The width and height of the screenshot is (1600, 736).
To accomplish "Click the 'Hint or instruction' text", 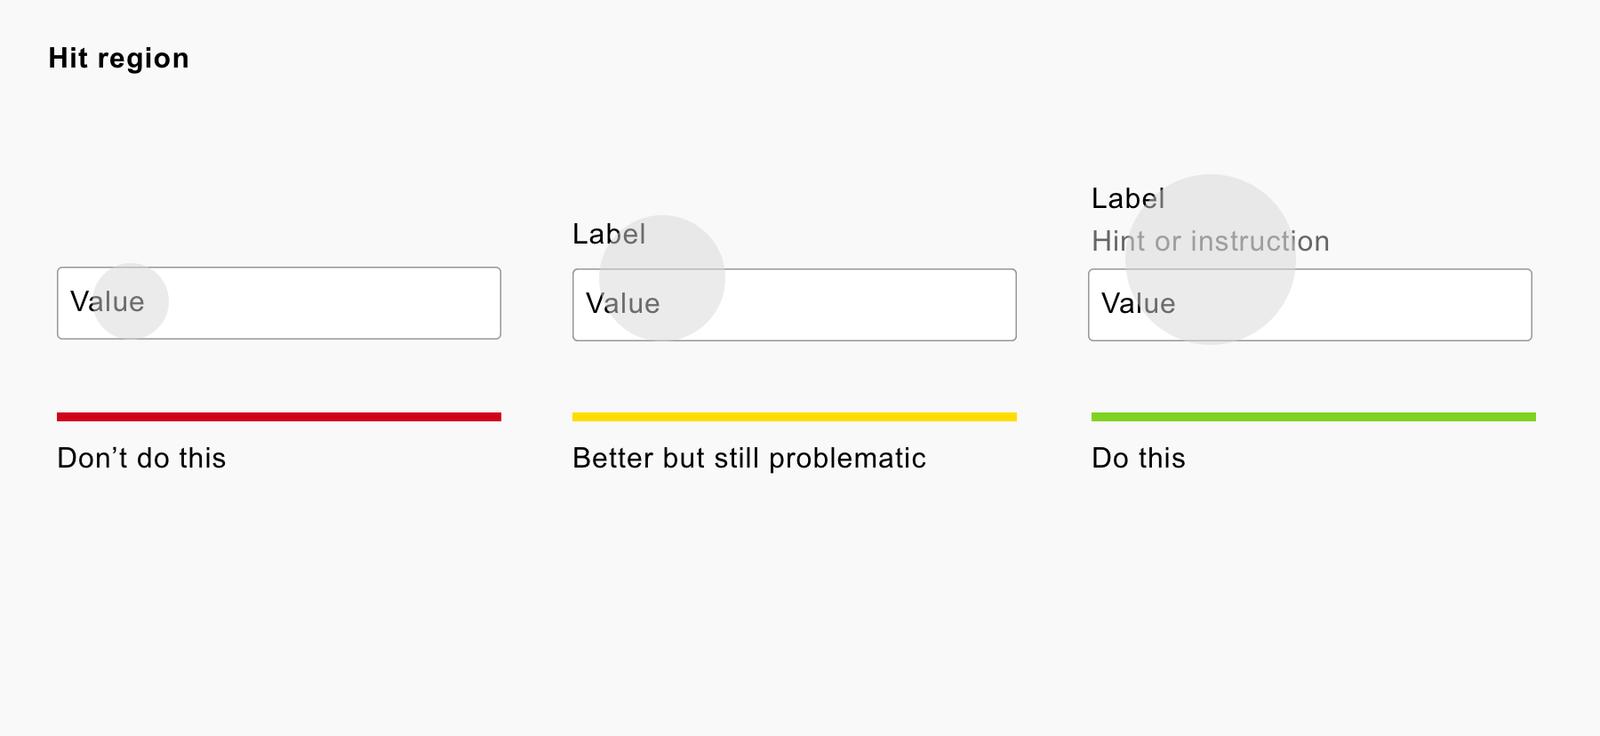I will pyautogui.click(x=1210, y=241).
